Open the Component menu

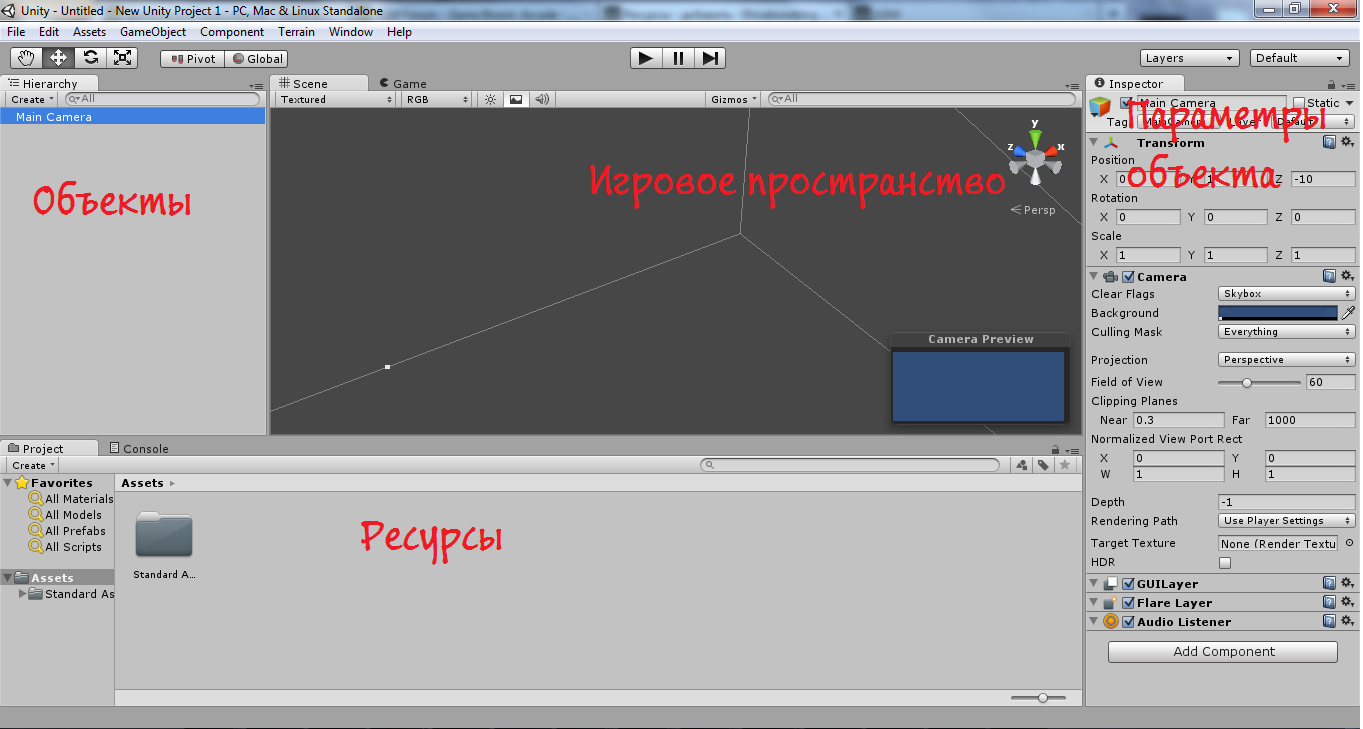pyautogui.click(x=232, y=32)
